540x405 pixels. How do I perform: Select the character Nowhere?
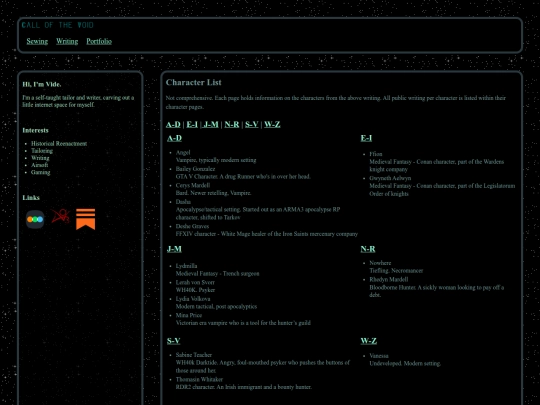pos(380,263)
